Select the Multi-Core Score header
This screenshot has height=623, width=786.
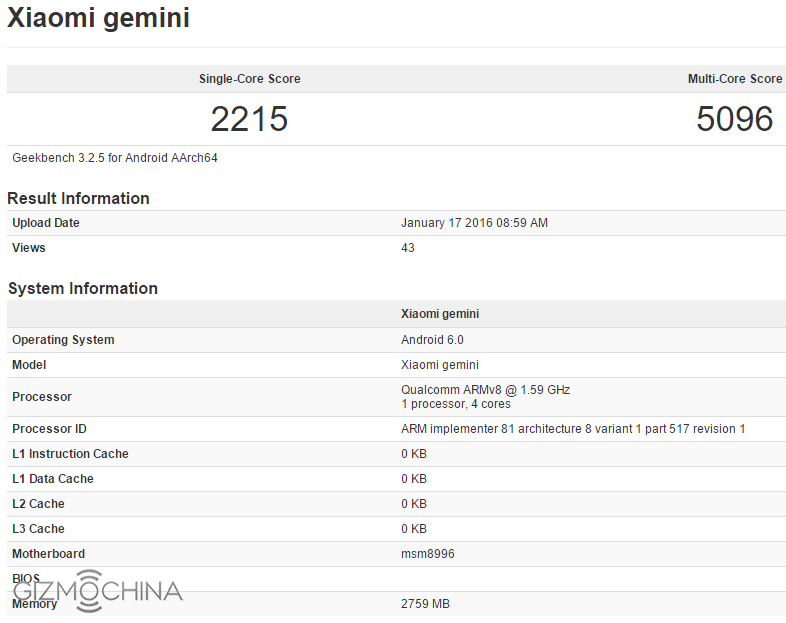click(x=735, y=79)
